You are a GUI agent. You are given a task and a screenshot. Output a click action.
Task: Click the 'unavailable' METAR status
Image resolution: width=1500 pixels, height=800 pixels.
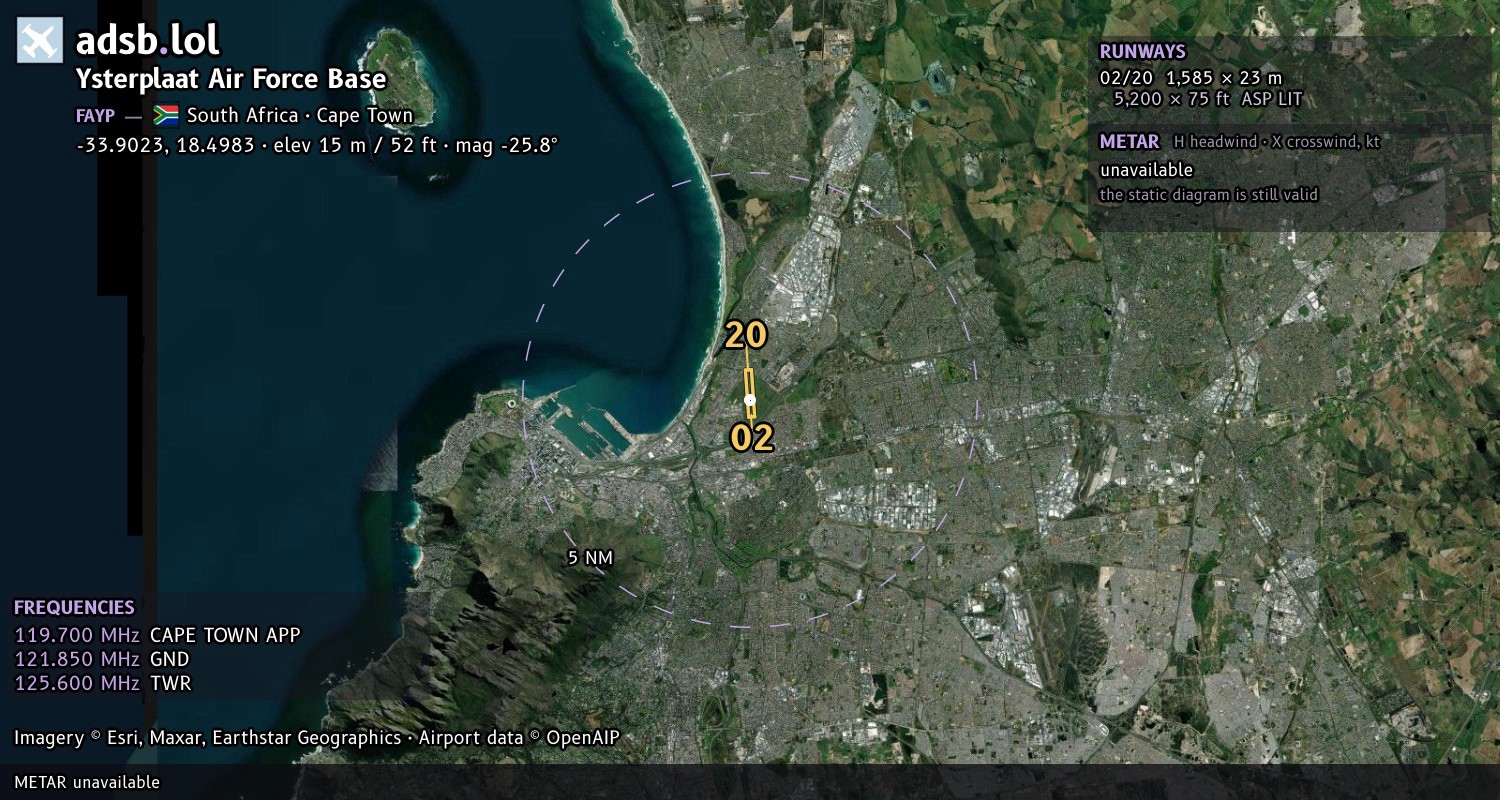pyautogui.click(x=1146, y=170)
